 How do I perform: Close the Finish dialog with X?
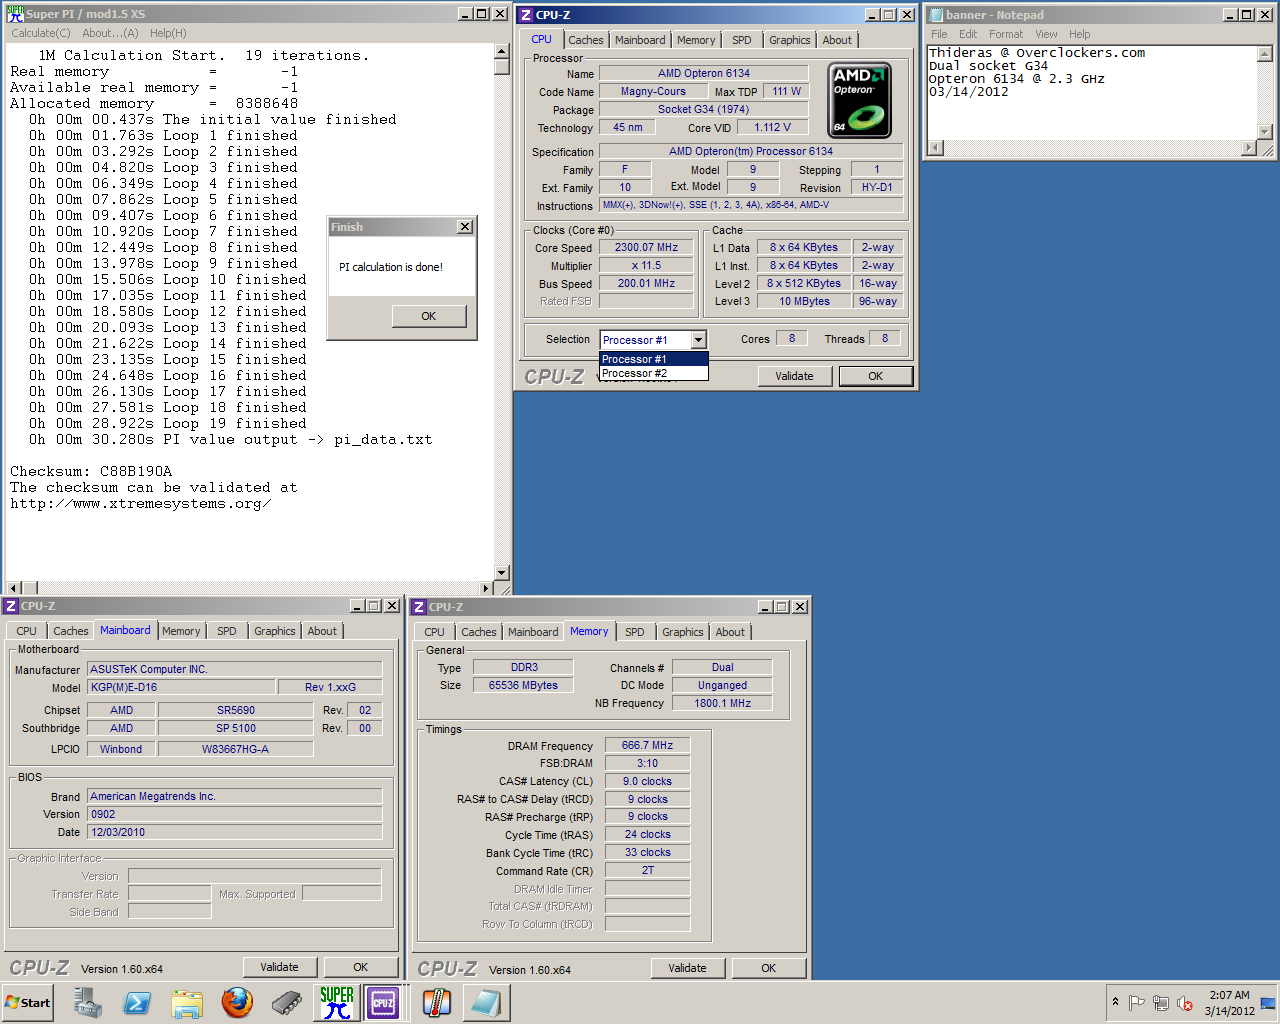(x=465, y=227)
